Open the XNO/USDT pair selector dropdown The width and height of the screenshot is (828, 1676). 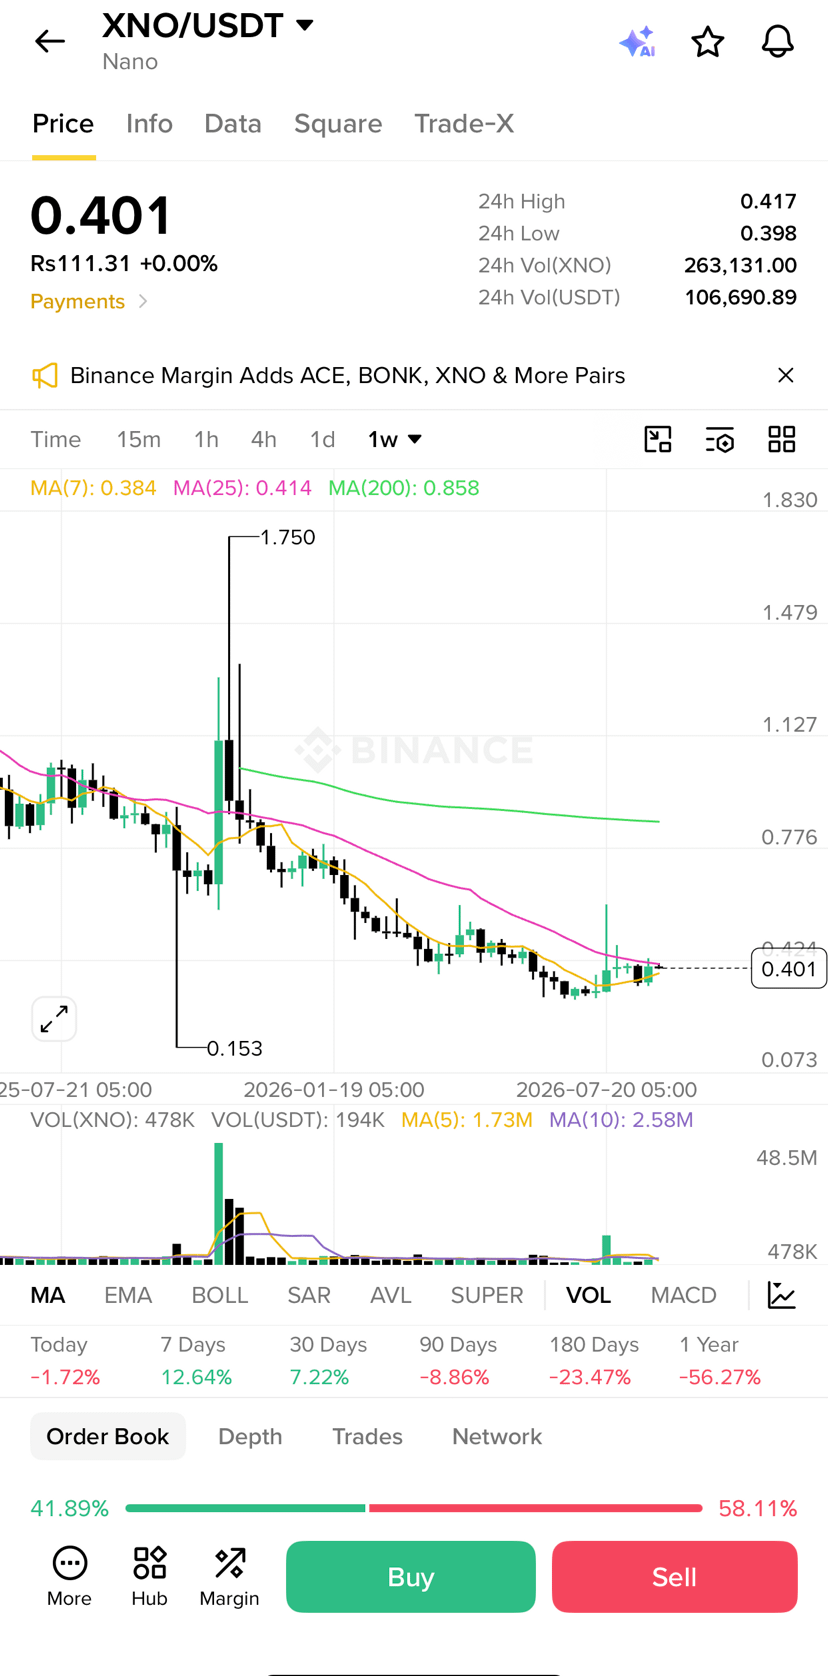point(208,25)
